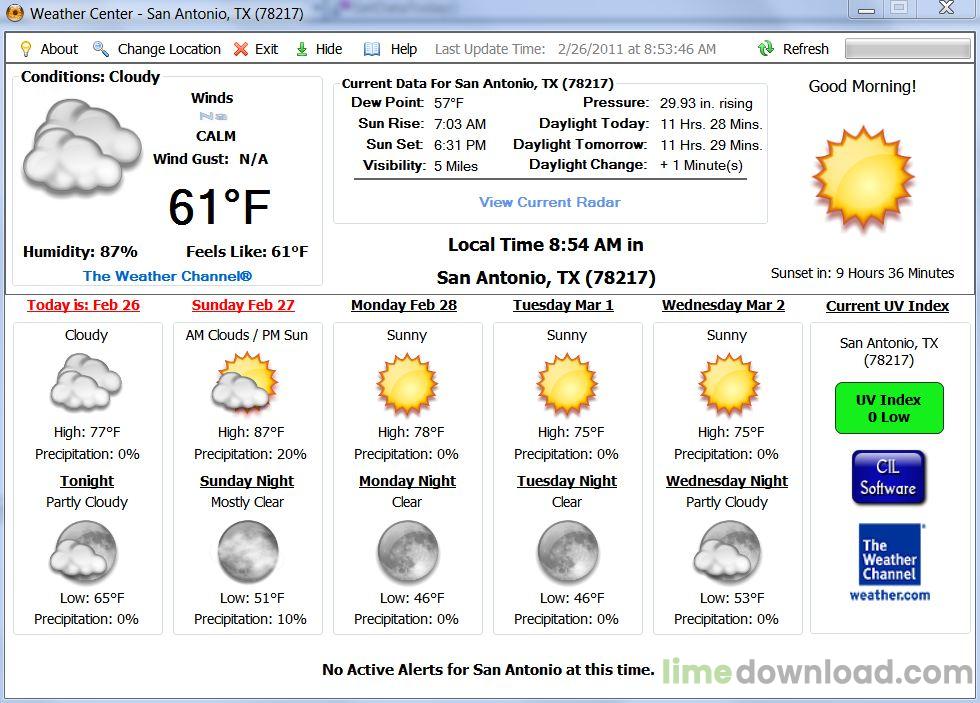Screen dimensions: 980x703
Task: Click the large Good Morning sun image
Action: tap(862, 177)
